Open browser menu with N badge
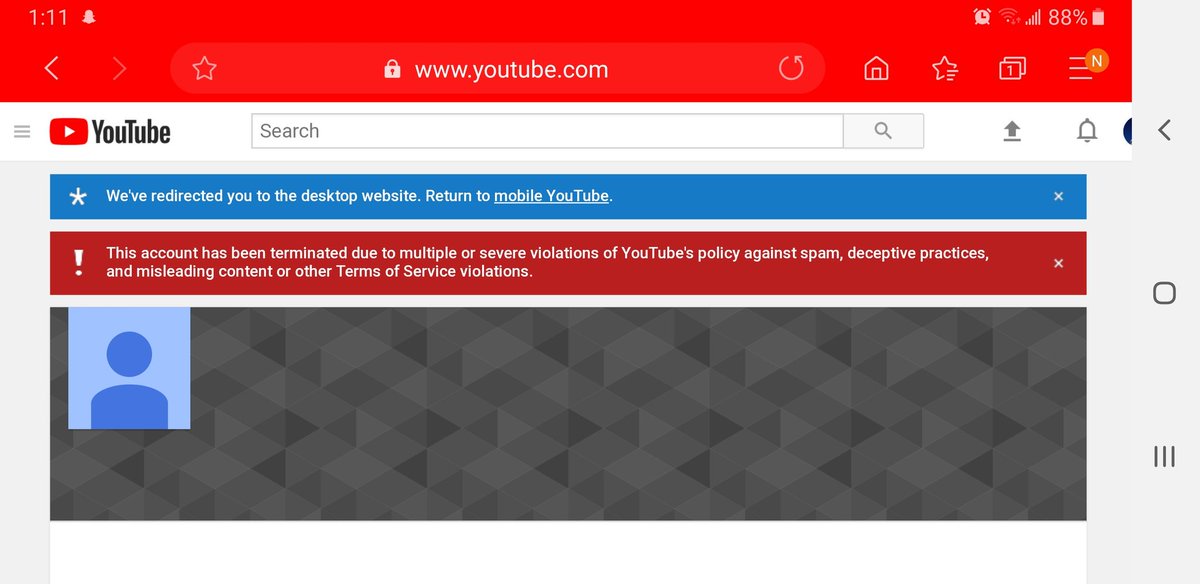 (1086, 65)
